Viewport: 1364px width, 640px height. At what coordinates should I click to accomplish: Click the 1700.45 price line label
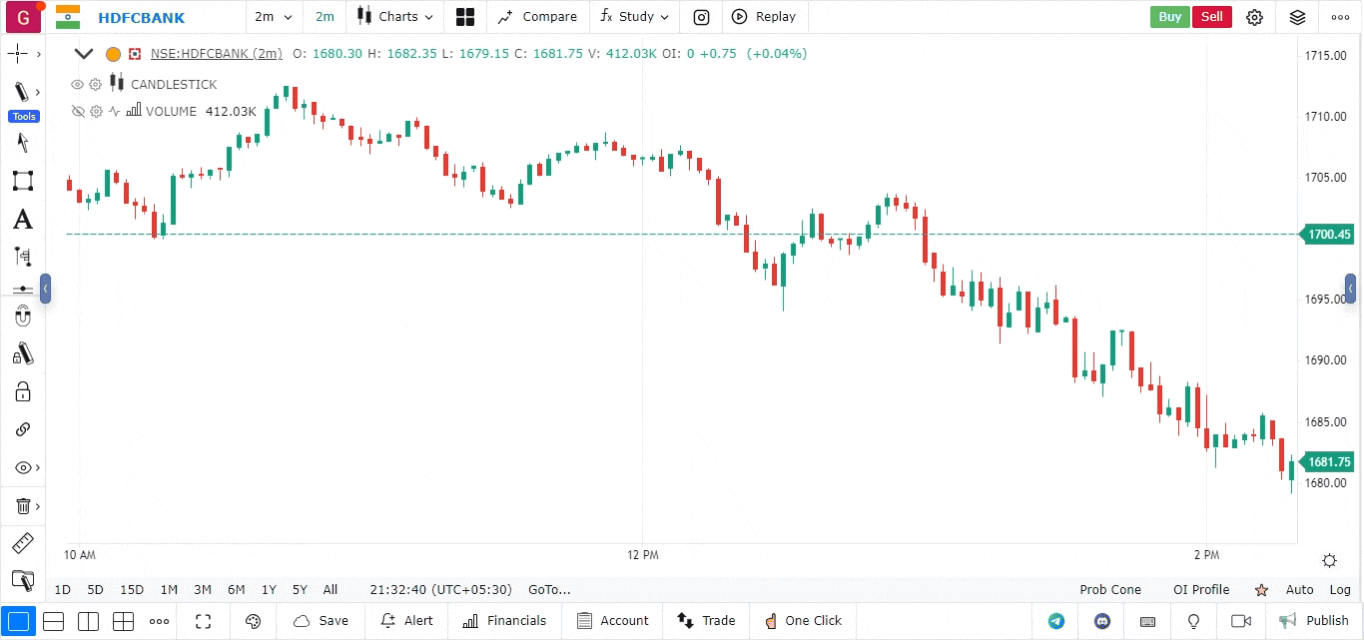(x=1327, y=235)
